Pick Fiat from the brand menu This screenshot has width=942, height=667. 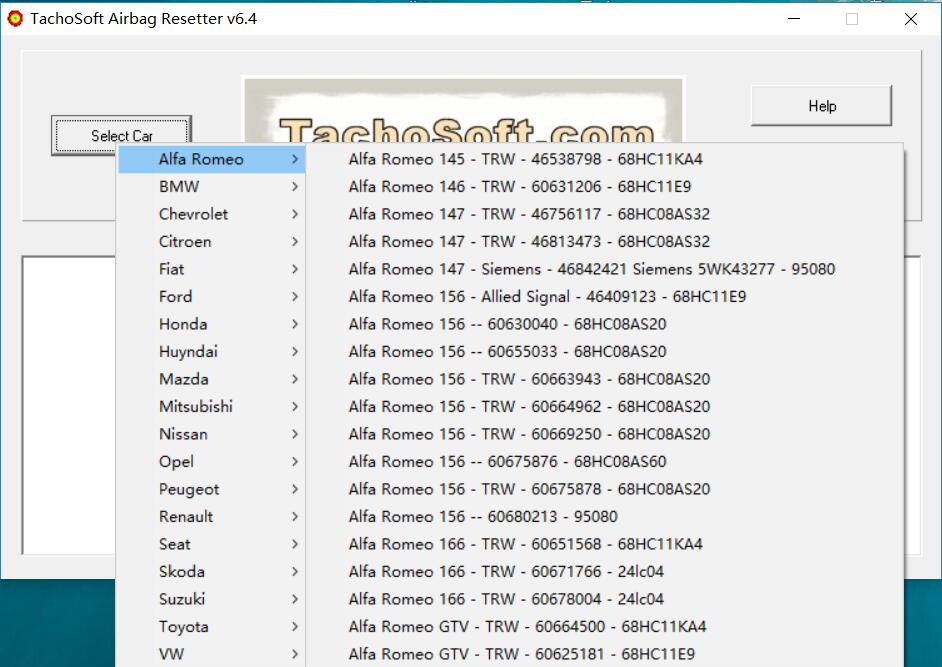(211, 269)
